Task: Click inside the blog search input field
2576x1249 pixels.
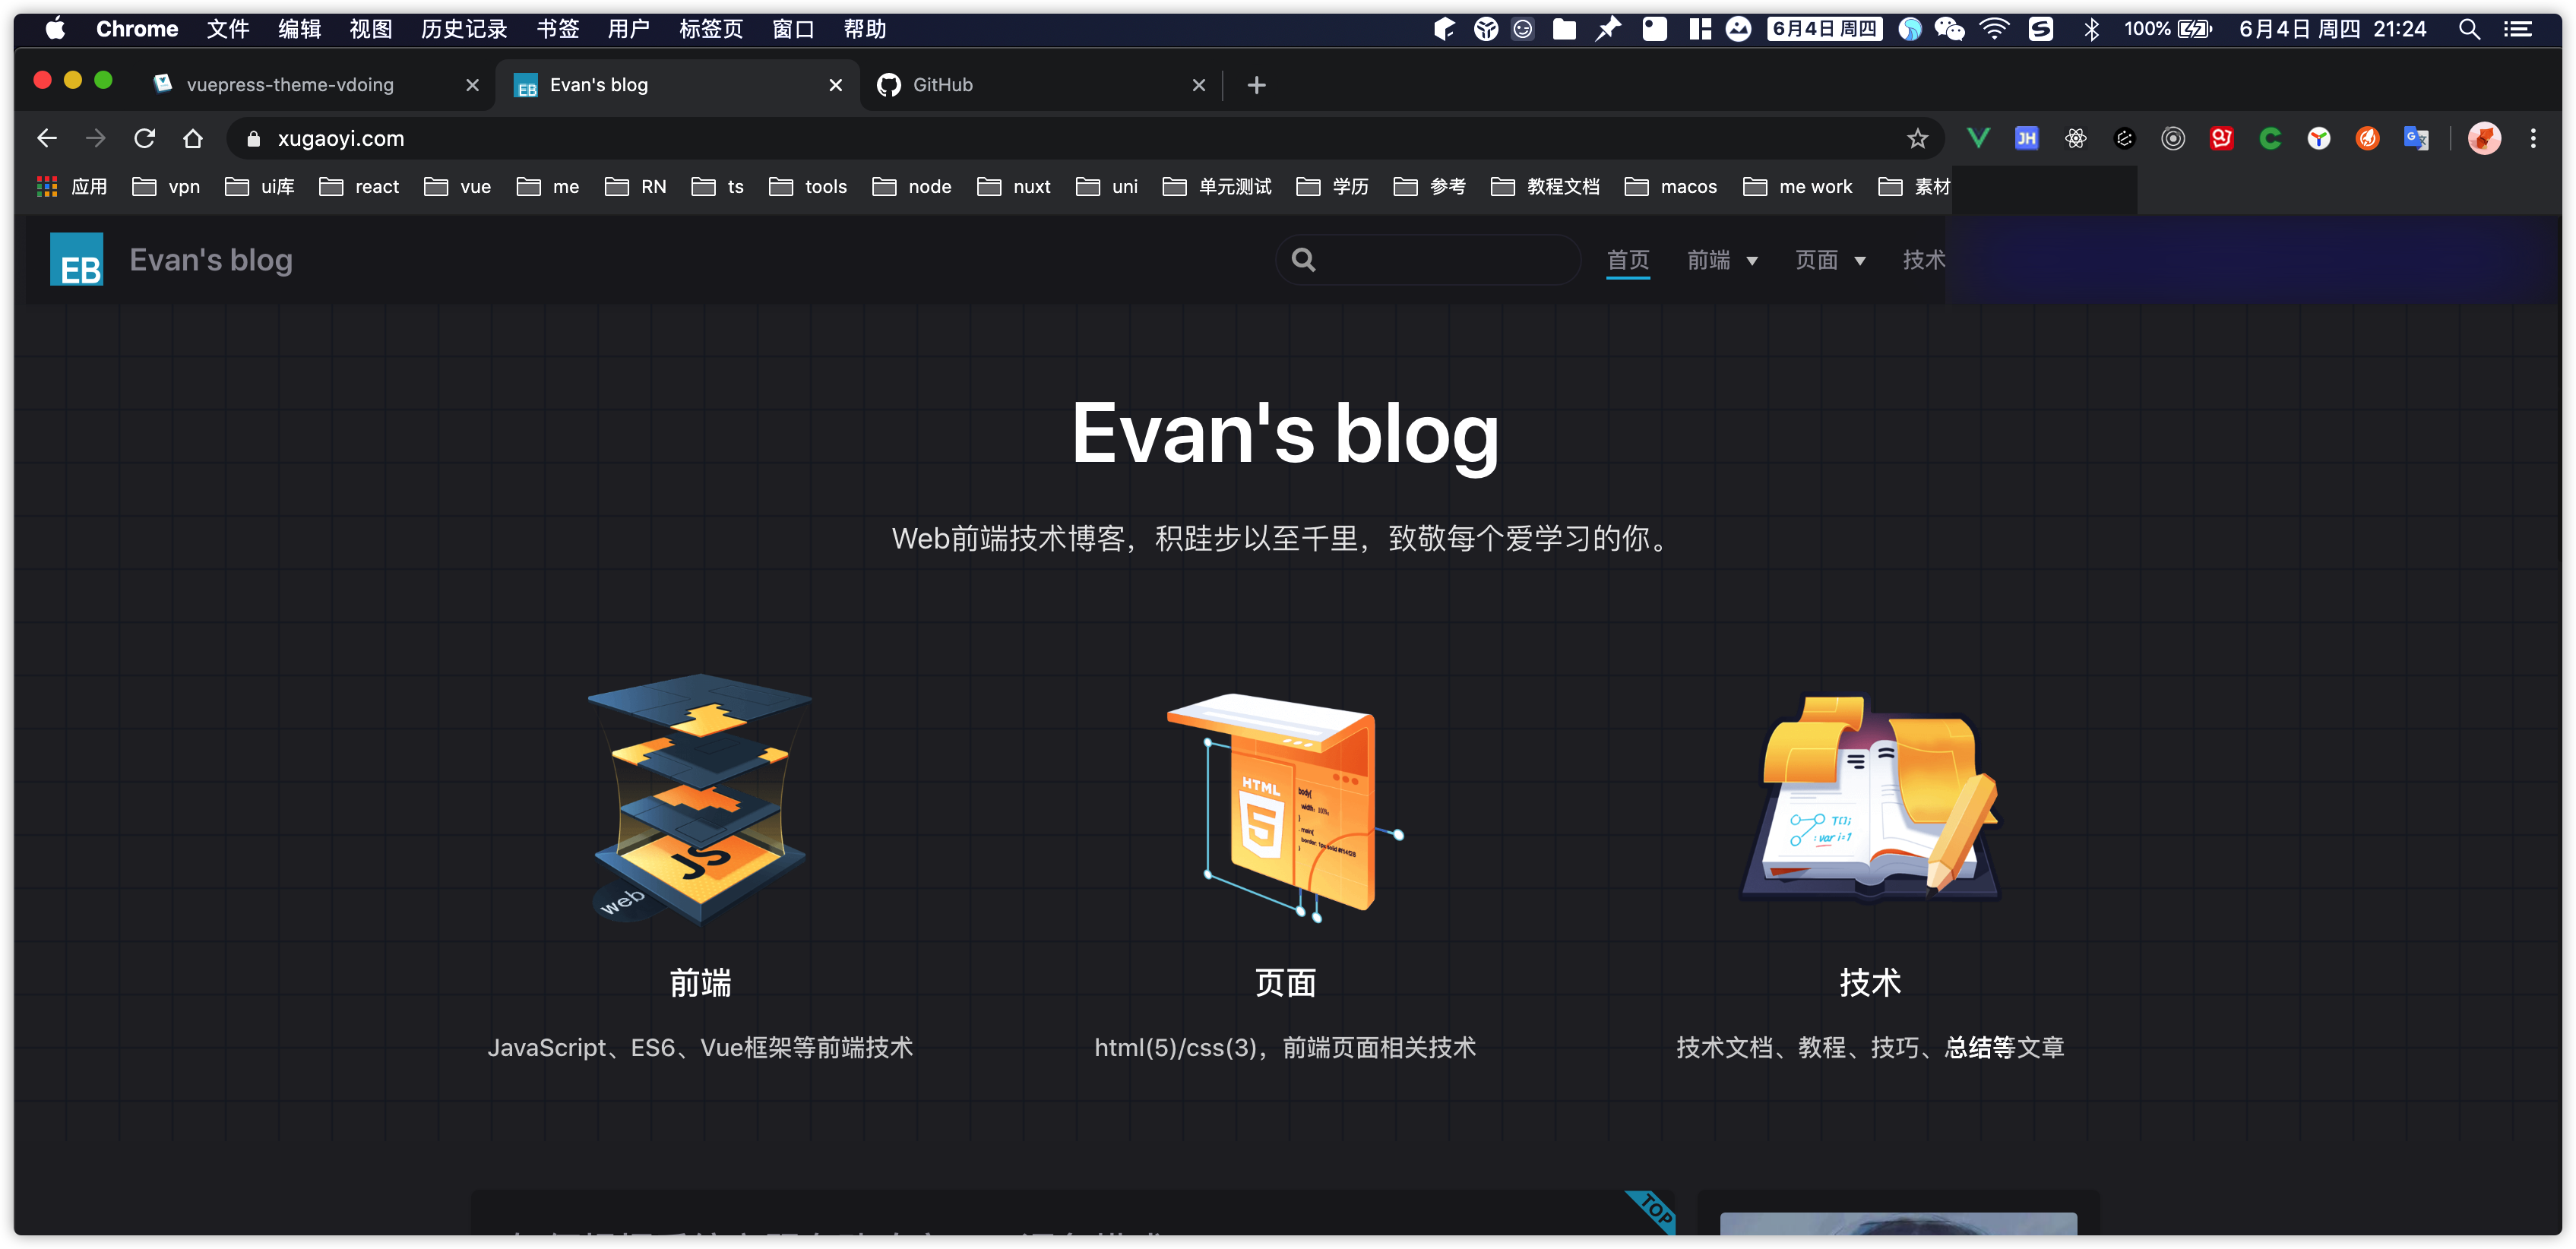Action: click(x=1430, y=259)
